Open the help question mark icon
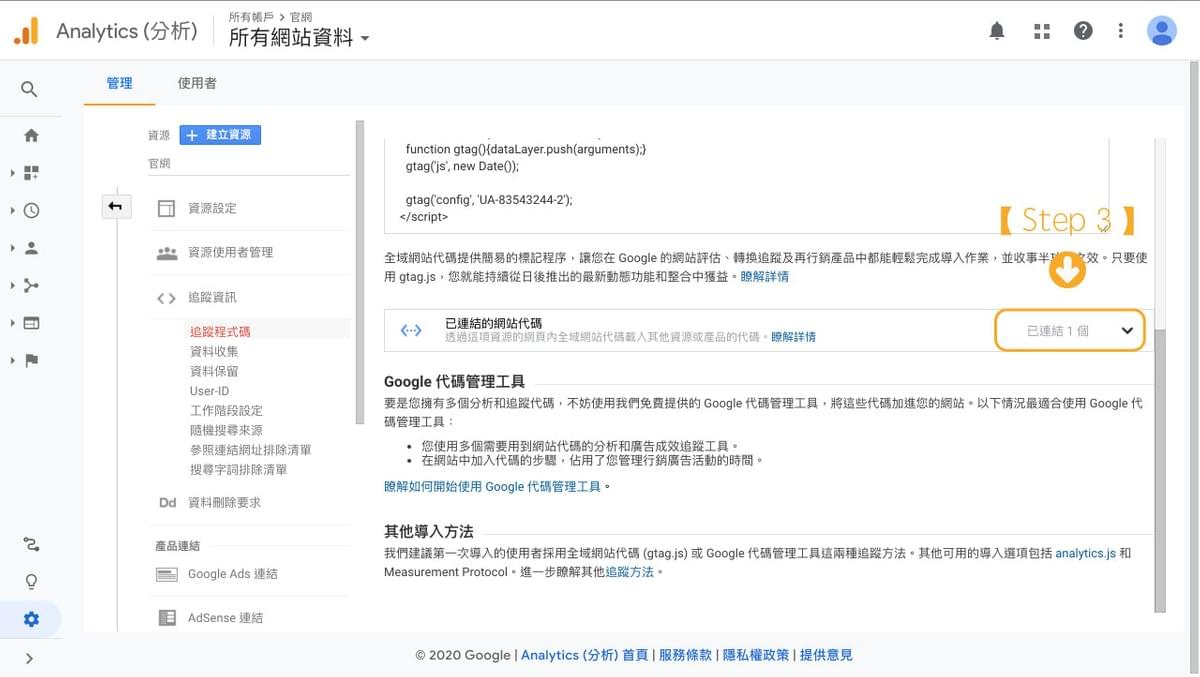The width and height of the screenshot is (1200, 677). (x=1083, y=31)
